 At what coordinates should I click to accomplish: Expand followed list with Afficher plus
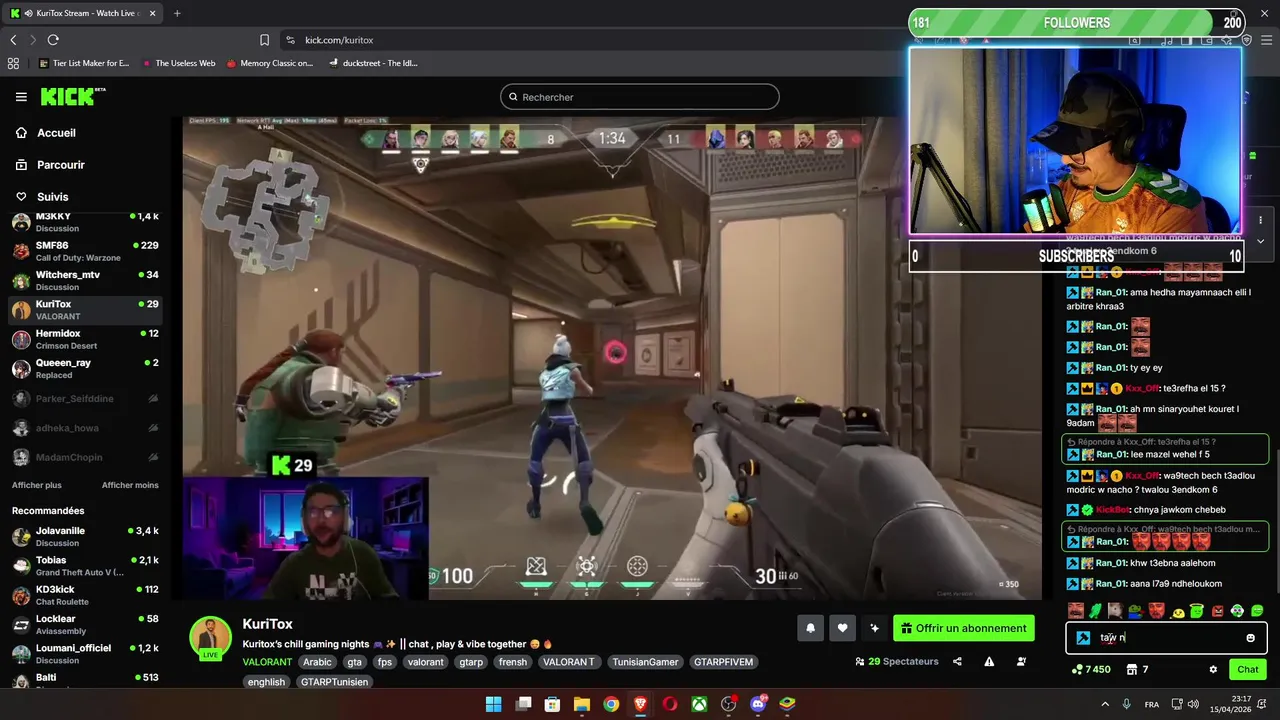pyautogui.click(x=37, y=485)
